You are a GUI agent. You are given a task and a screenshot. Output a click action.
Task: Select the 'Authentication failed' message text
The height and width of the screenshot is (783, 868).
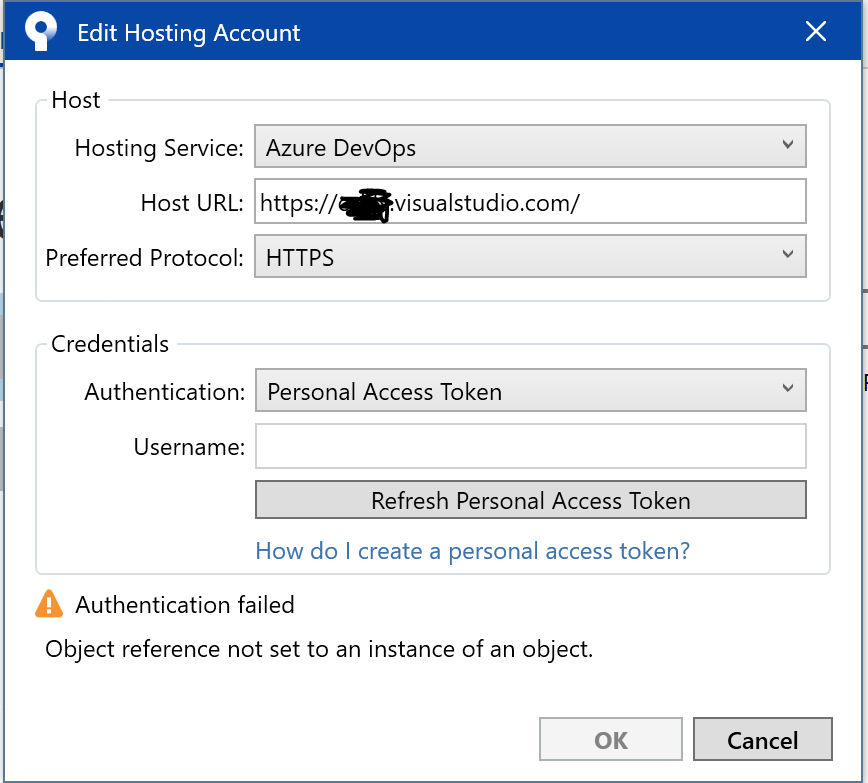(x=185, y=605)
